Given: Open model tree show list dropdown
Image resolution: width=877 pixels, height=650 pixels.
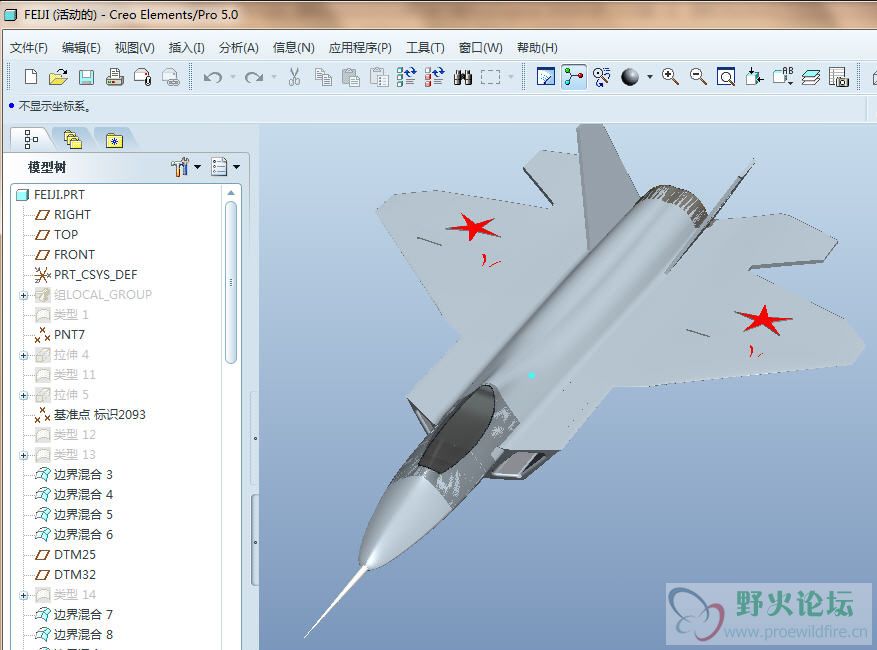Looking at the screenshot, I should [x=225, y=167].
